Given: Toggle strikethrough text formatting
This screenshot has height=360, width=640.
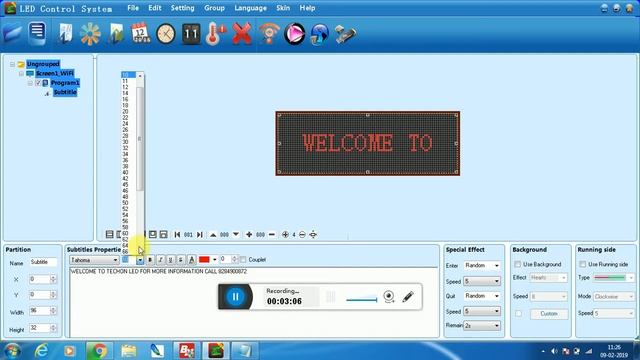Looking at the screenshot, I should pyautogui.click(x=181, y=260).
